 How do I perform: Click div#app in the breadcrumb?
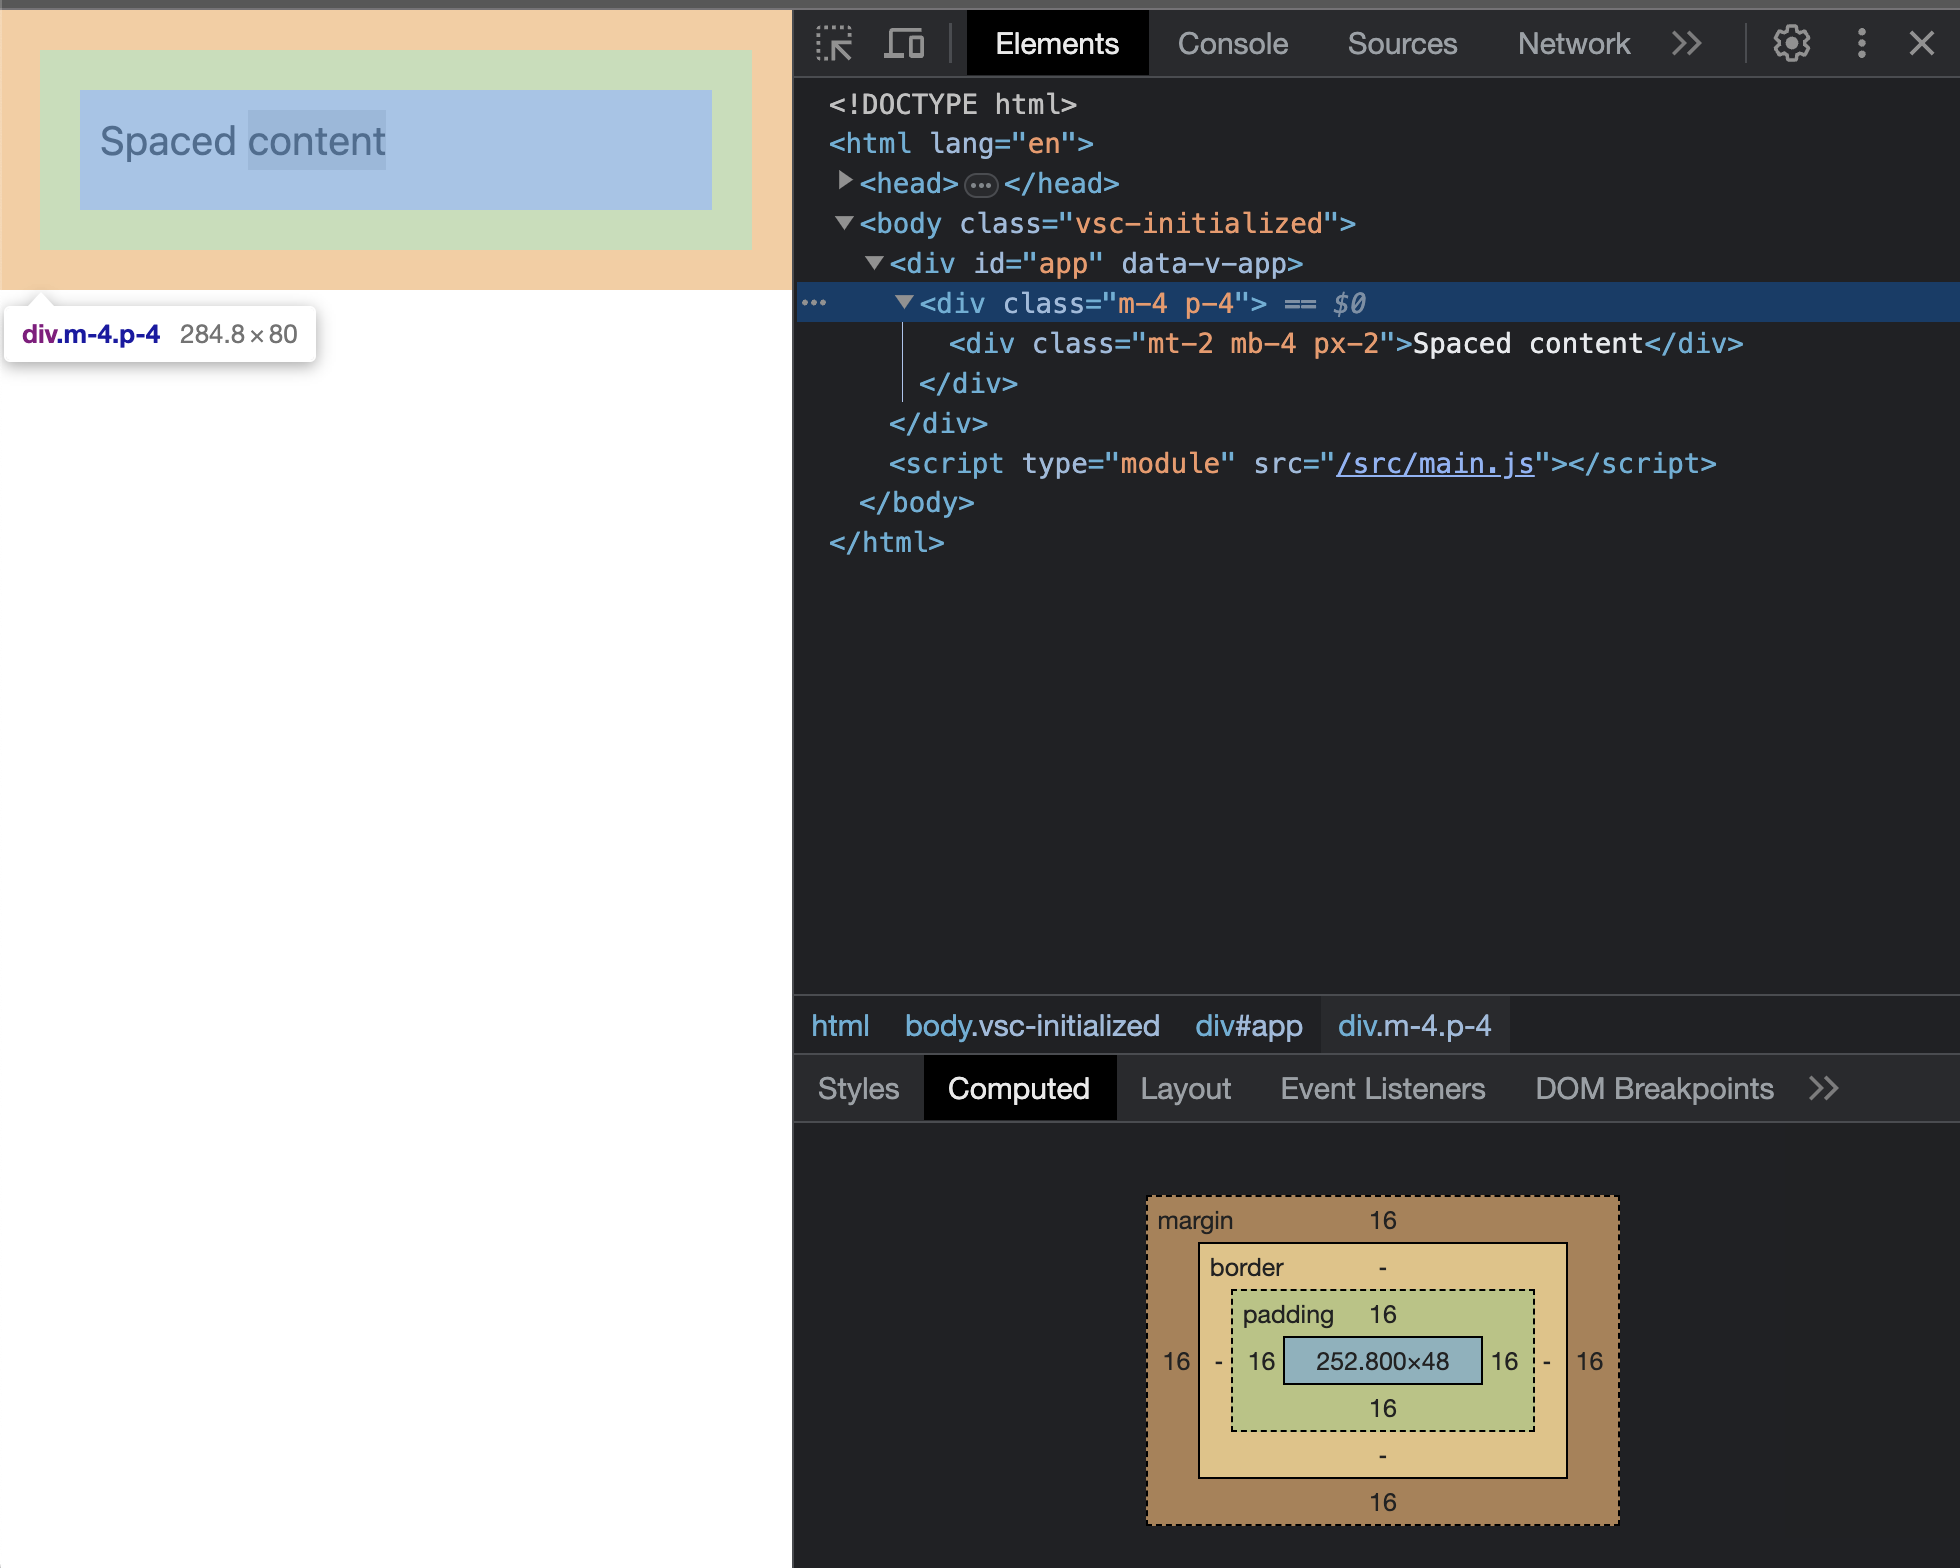[1249, 1025]
